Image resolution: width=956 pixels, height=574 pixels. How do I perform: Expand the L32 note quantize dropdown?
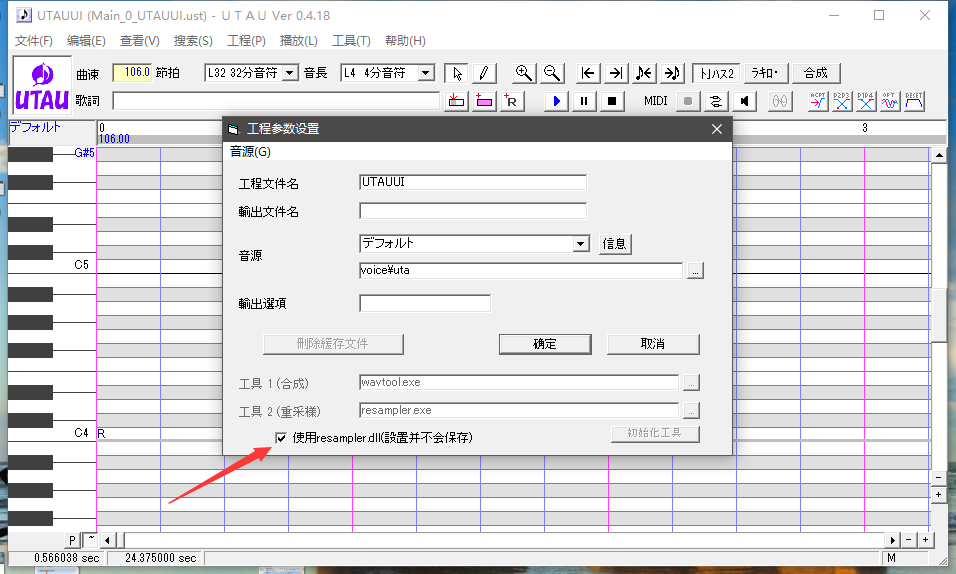tap(290, 73)
